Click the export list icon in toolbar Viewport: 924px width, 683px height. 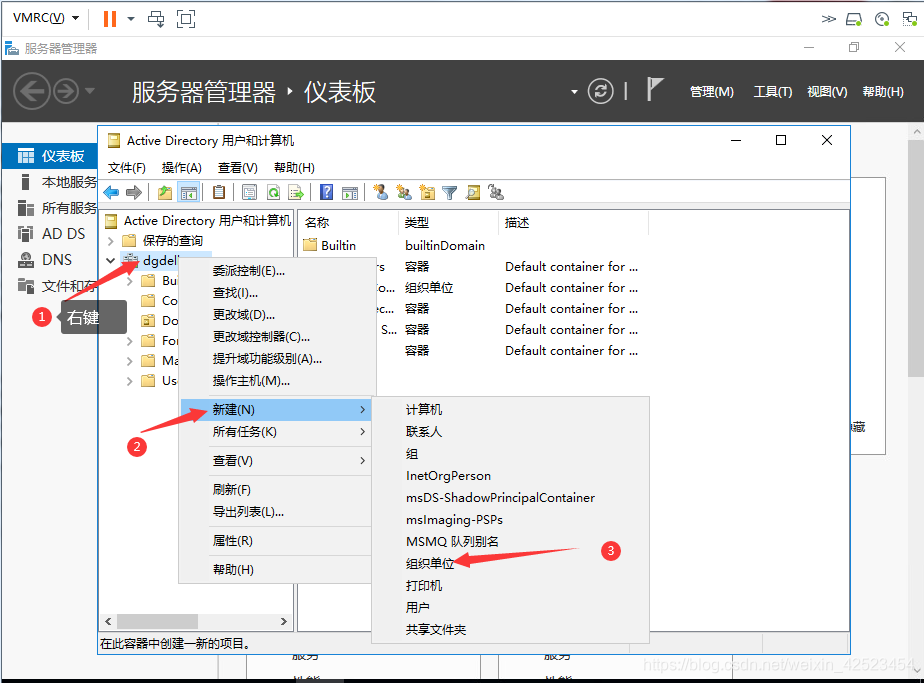coord(296,193)
